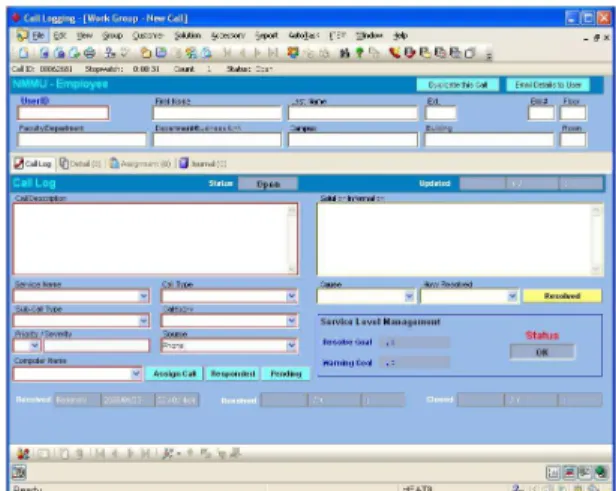Click the blank window icon at the toolbar end
Screen dimensions: 616x491
(470, 53)
